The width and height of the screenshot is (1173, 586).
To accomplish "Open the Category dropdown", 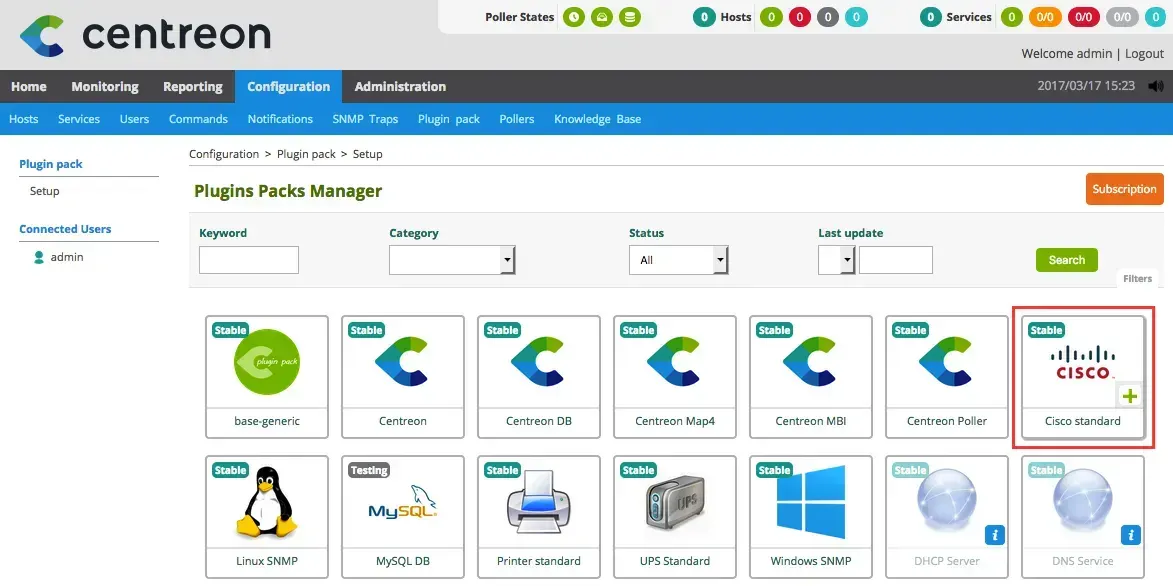I will 452,260.
